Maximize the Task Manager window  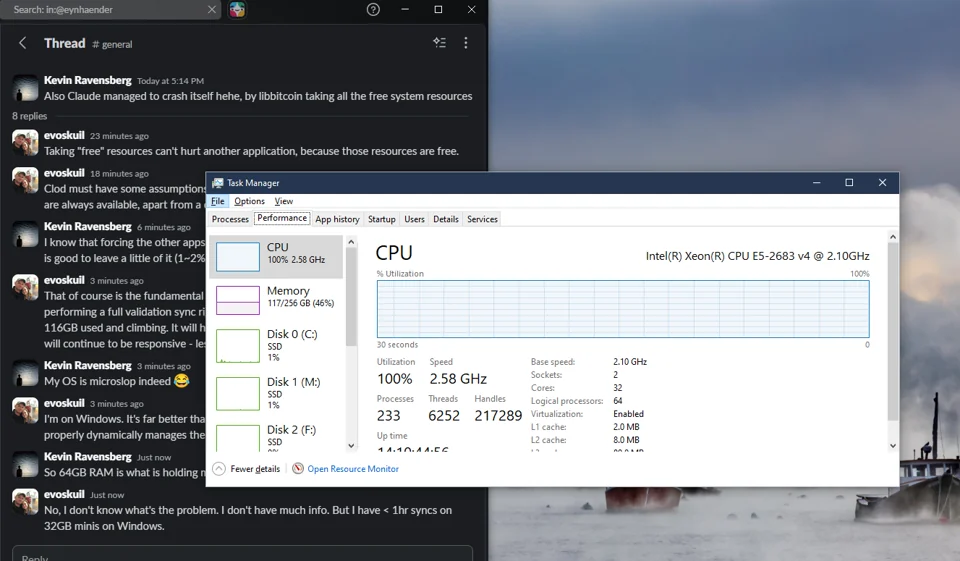coord(849,183)
